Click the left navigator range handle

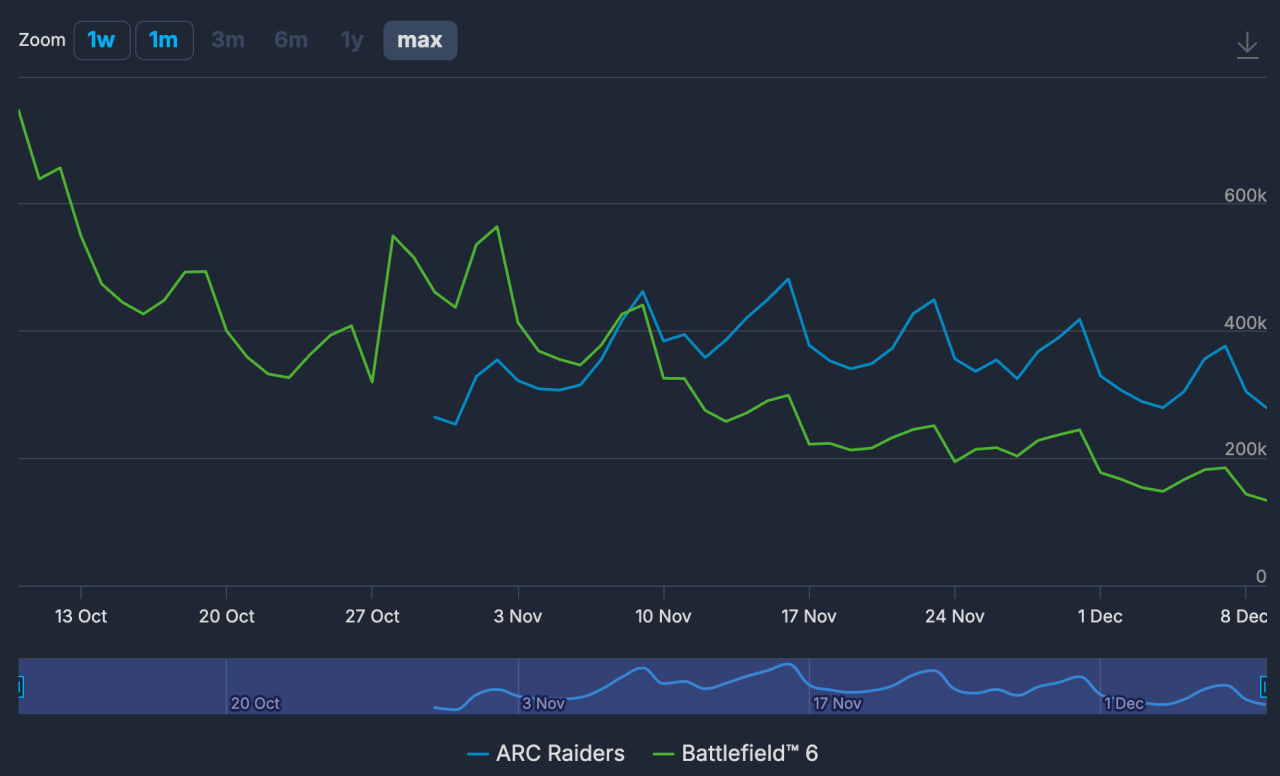pos(20,687)
